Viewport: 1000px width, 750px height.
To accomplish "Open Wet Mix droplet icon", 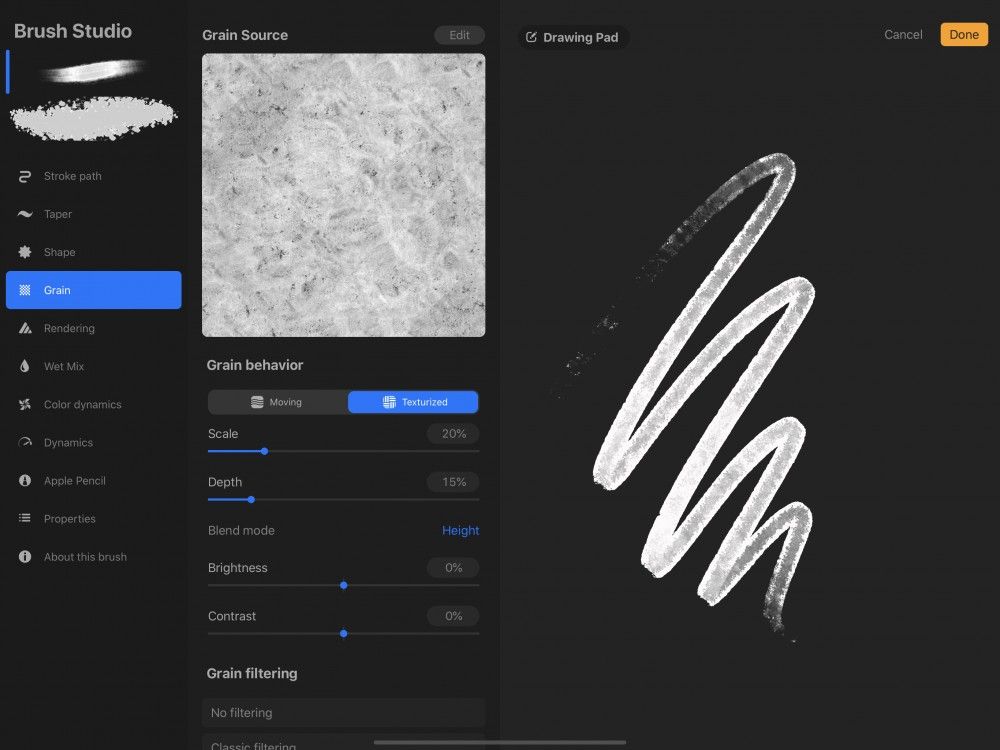I will tap(25, 366).
